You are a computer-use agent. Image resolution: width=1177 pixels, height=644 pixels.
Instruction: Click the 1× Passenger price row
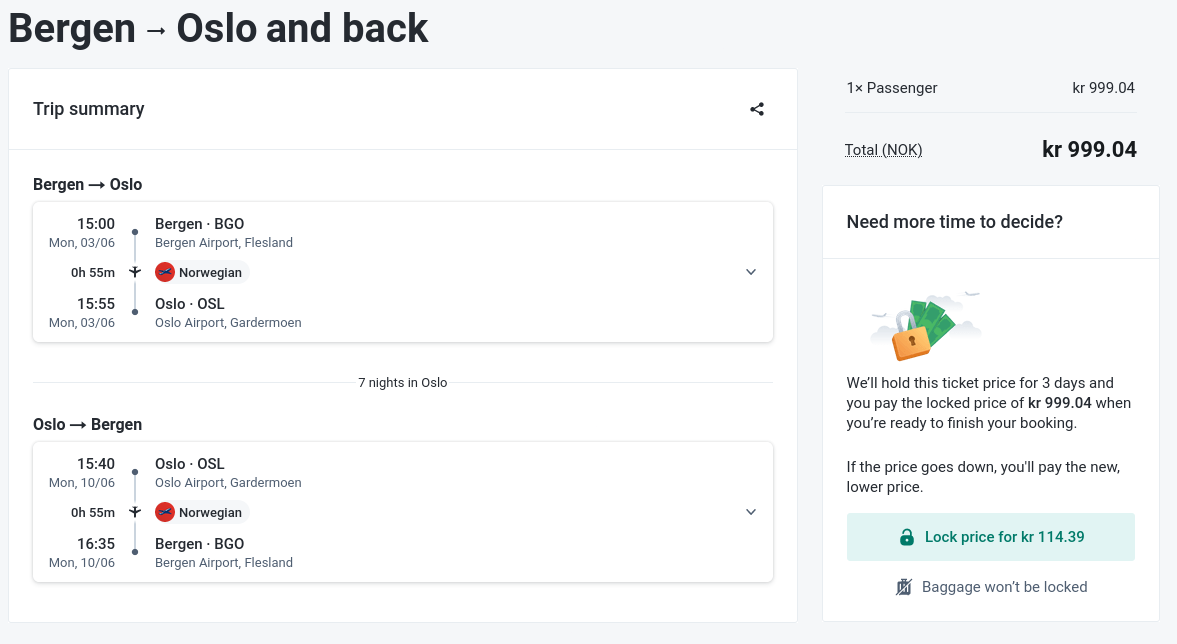click(990, 88)
